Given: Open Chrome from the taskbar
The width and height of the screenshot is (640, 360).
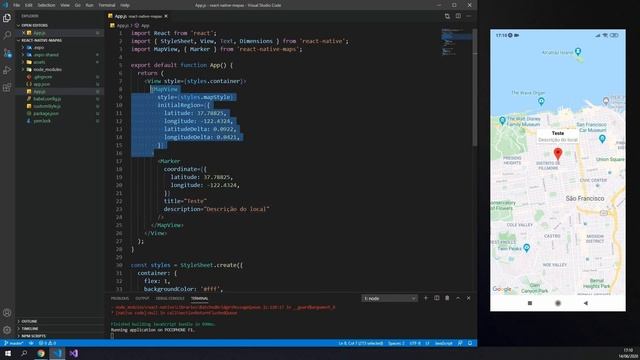Looking at the screenshot, I should 41,353.
